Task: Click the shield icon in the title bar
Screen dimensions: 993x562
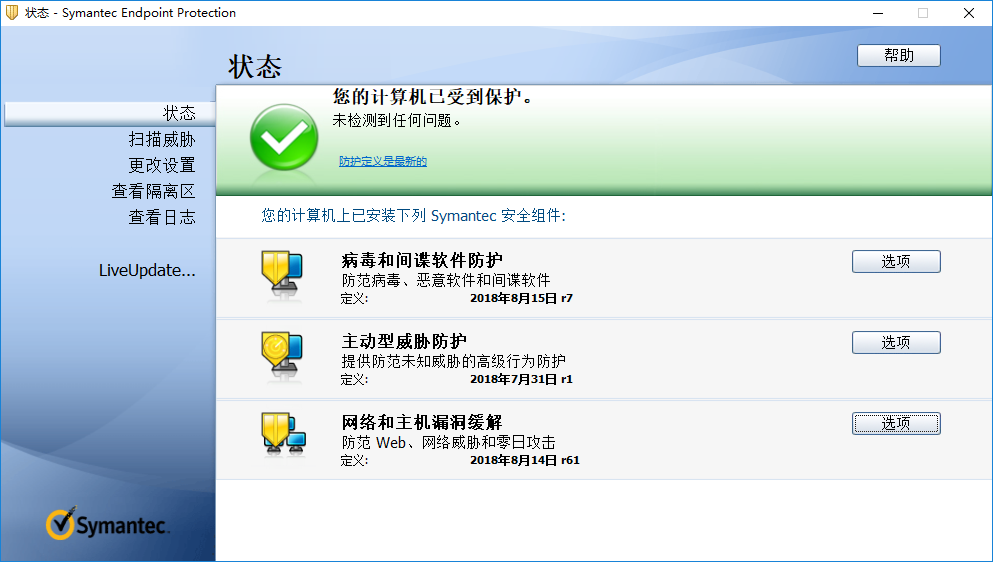Action: (x=11, y=13)
